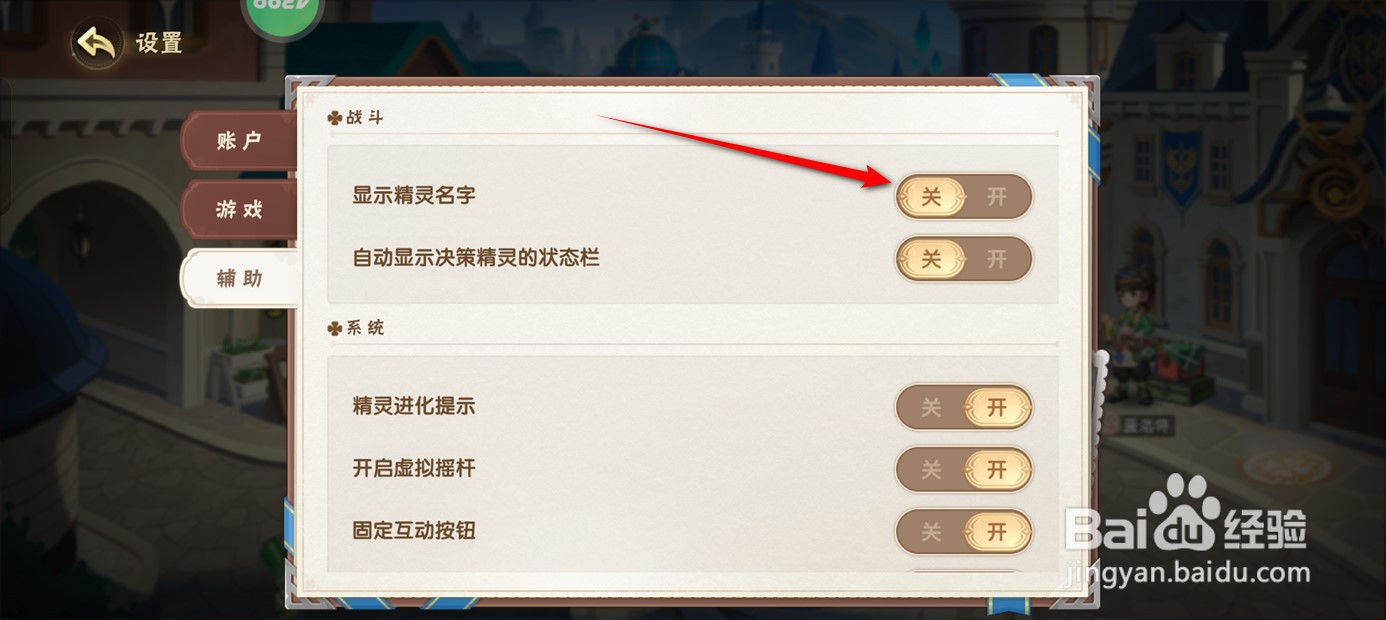
Task: Open the 账户 tab
Action: tap(239, 141)
